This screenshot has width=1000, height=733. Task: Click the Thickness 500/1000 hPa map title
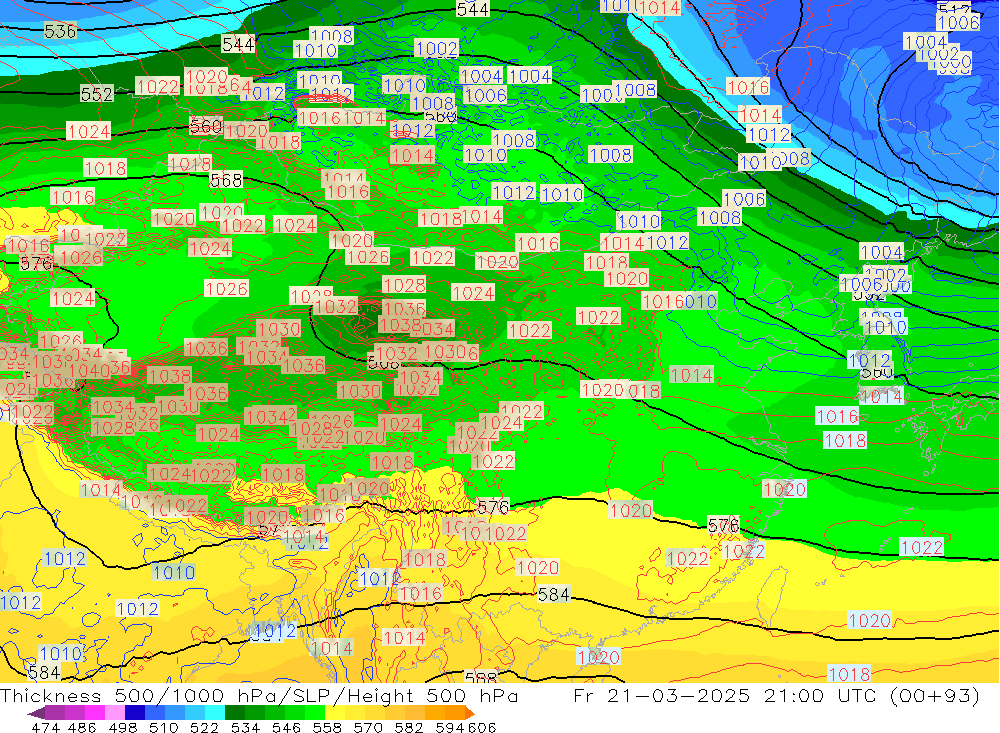click(x=140, y=695)
